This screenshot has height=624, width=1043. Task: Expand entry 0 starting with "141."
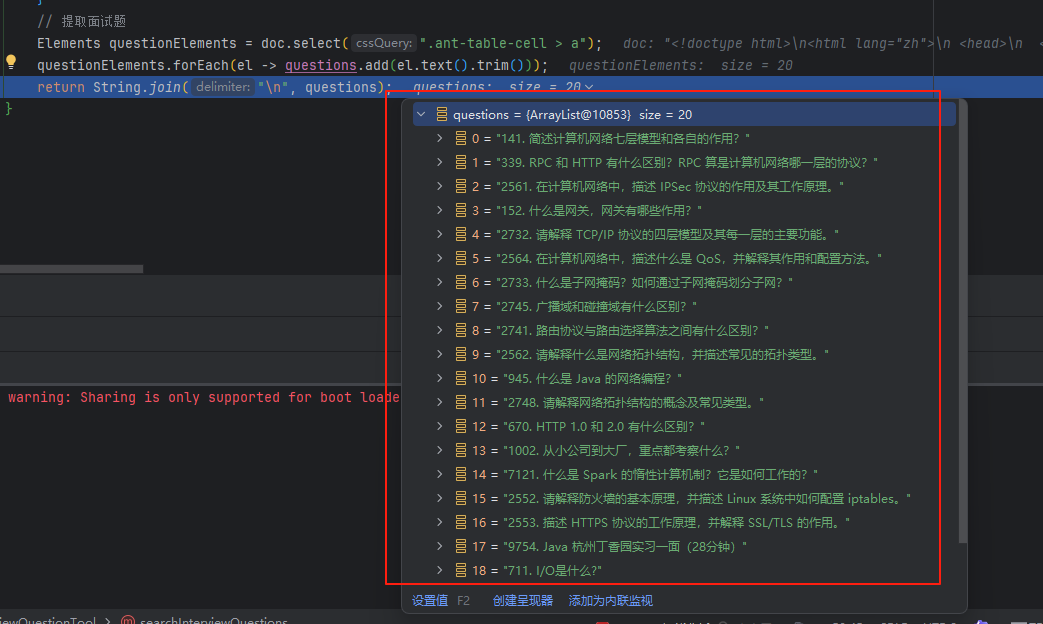click(440, 138)
